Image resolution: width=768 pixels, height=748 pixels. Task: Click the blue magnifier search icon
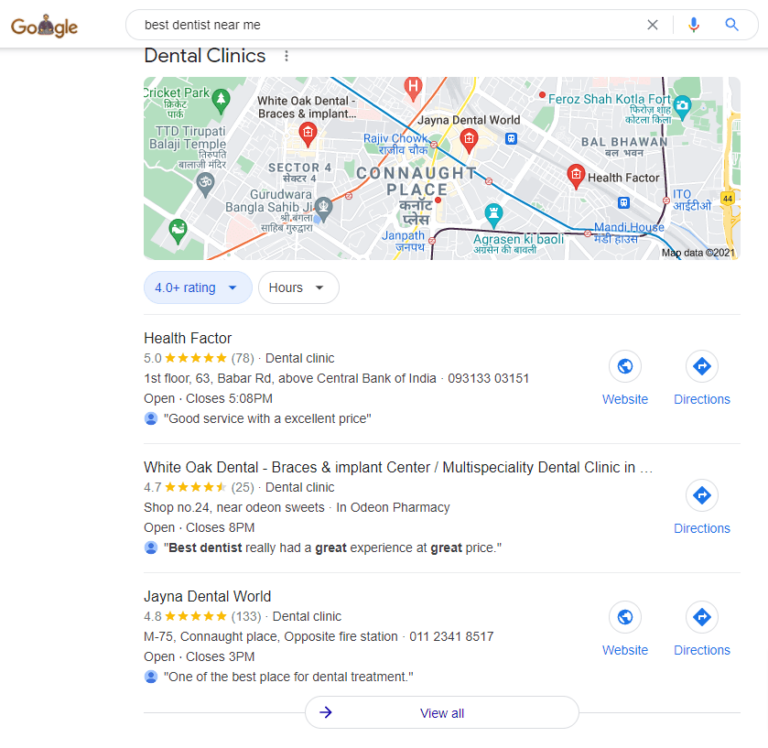732,24
